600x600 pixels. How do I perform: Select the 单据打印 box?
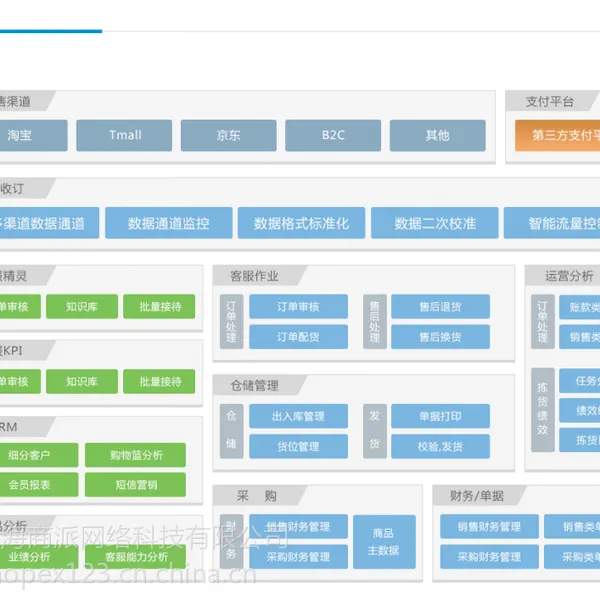(440, 416)
